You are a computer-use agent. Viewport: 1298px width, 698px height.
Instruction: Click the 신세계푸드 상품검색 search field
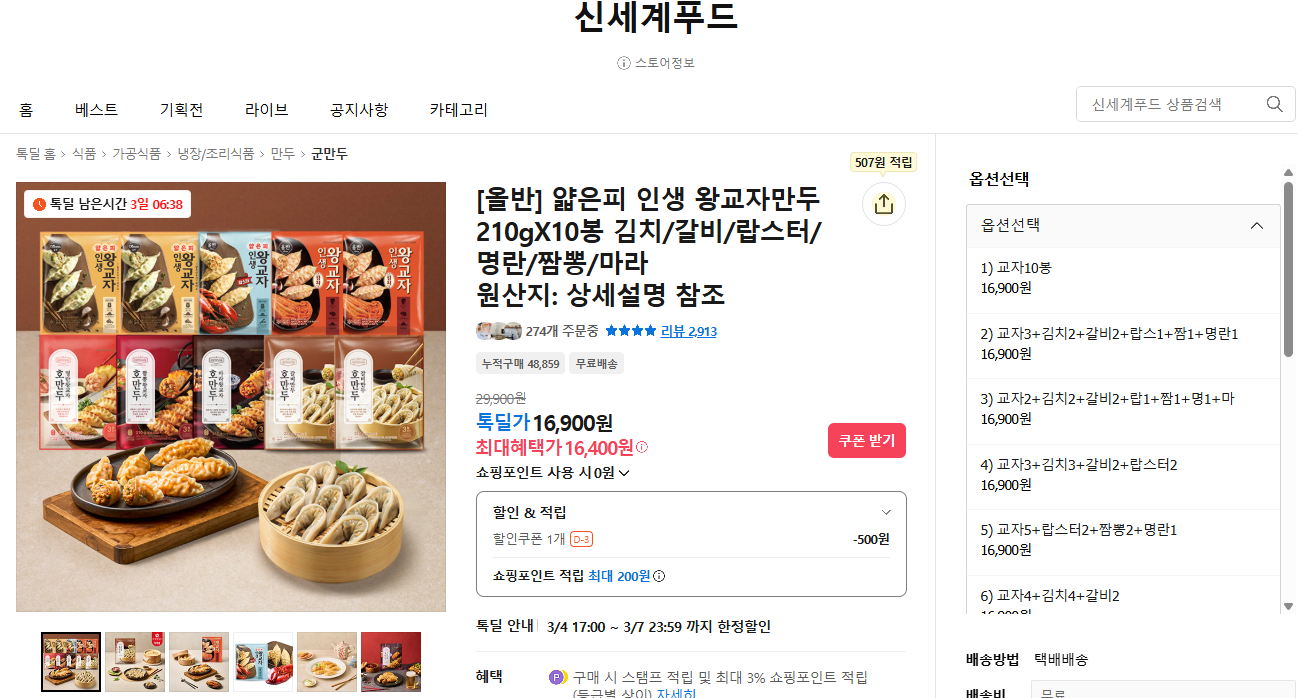1168,104
